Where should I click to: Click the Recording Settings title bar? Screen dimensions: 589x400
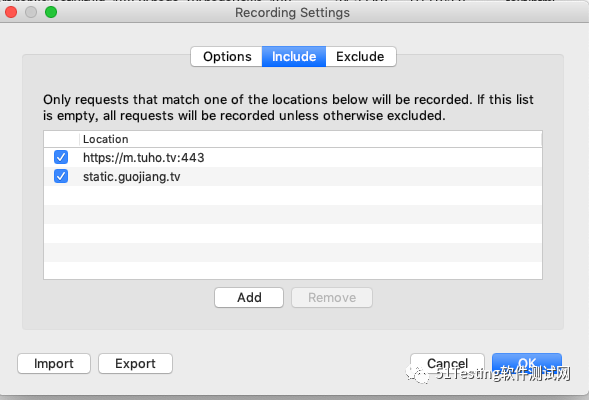tap(293, 12)
